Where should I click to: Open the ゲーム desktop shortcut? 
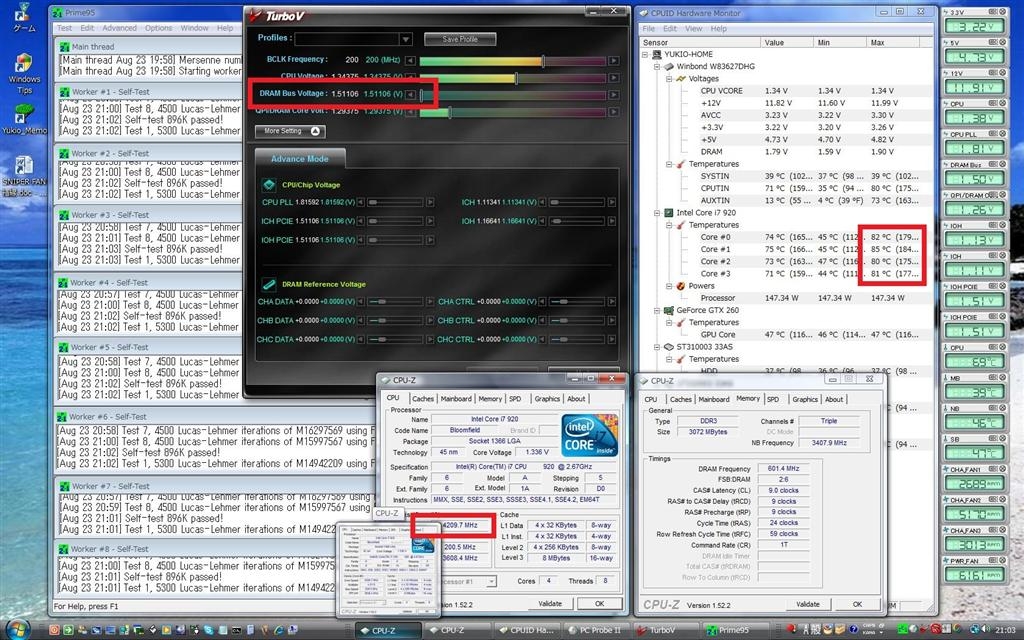pyautogui.click(x=24, y=18)
